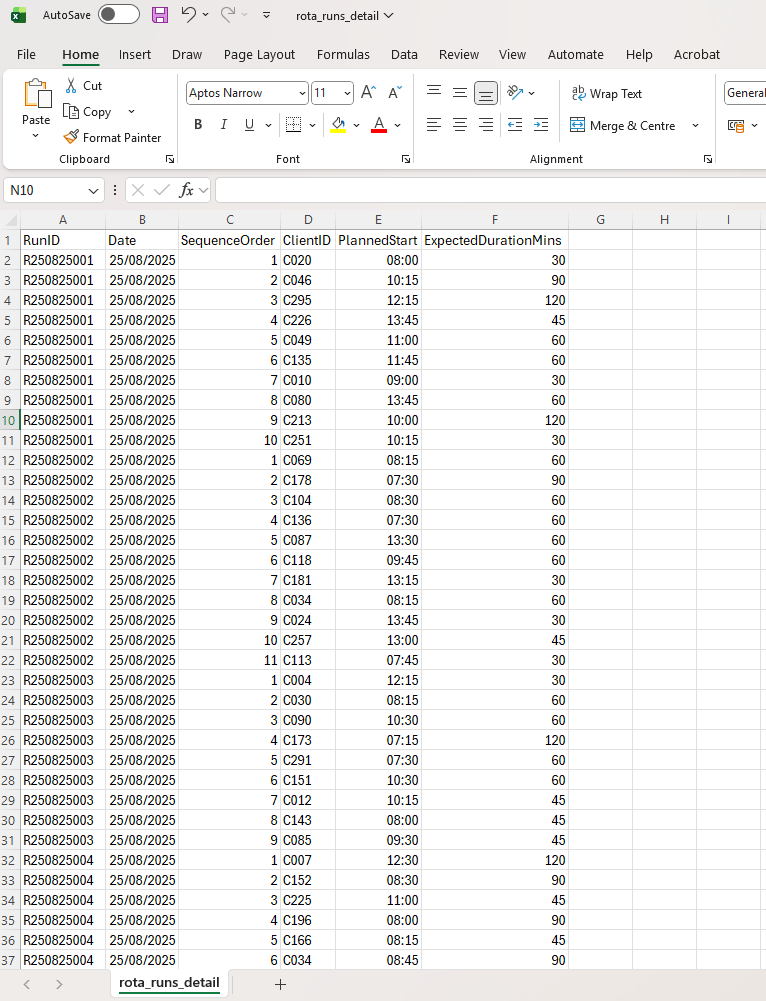
Task: Toggle Underline formatting
Action: tap(249, 124)
